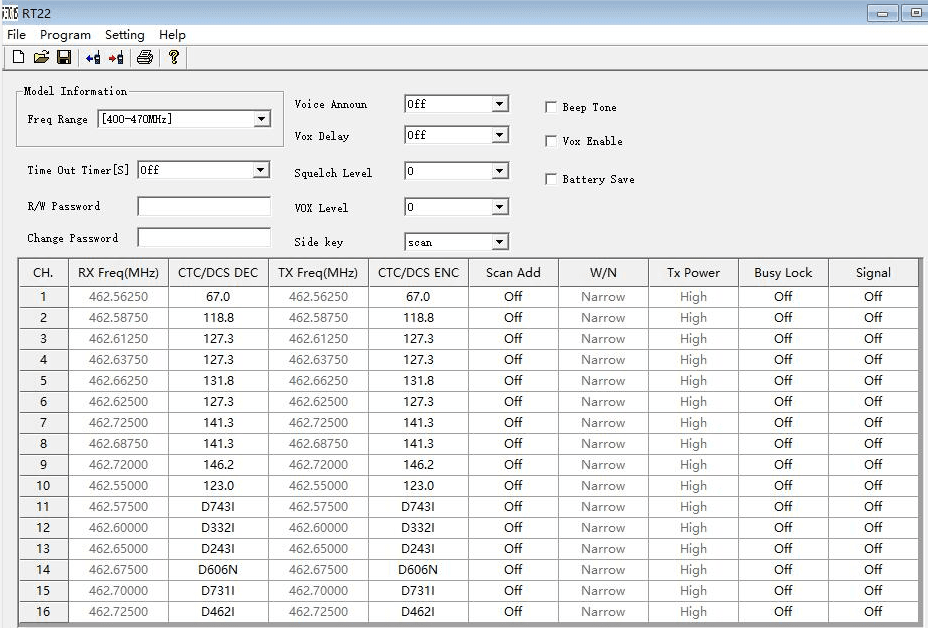928x628 pixels.
Task: Open the Squelch Level dropdown
Action: tap(499, 172)
